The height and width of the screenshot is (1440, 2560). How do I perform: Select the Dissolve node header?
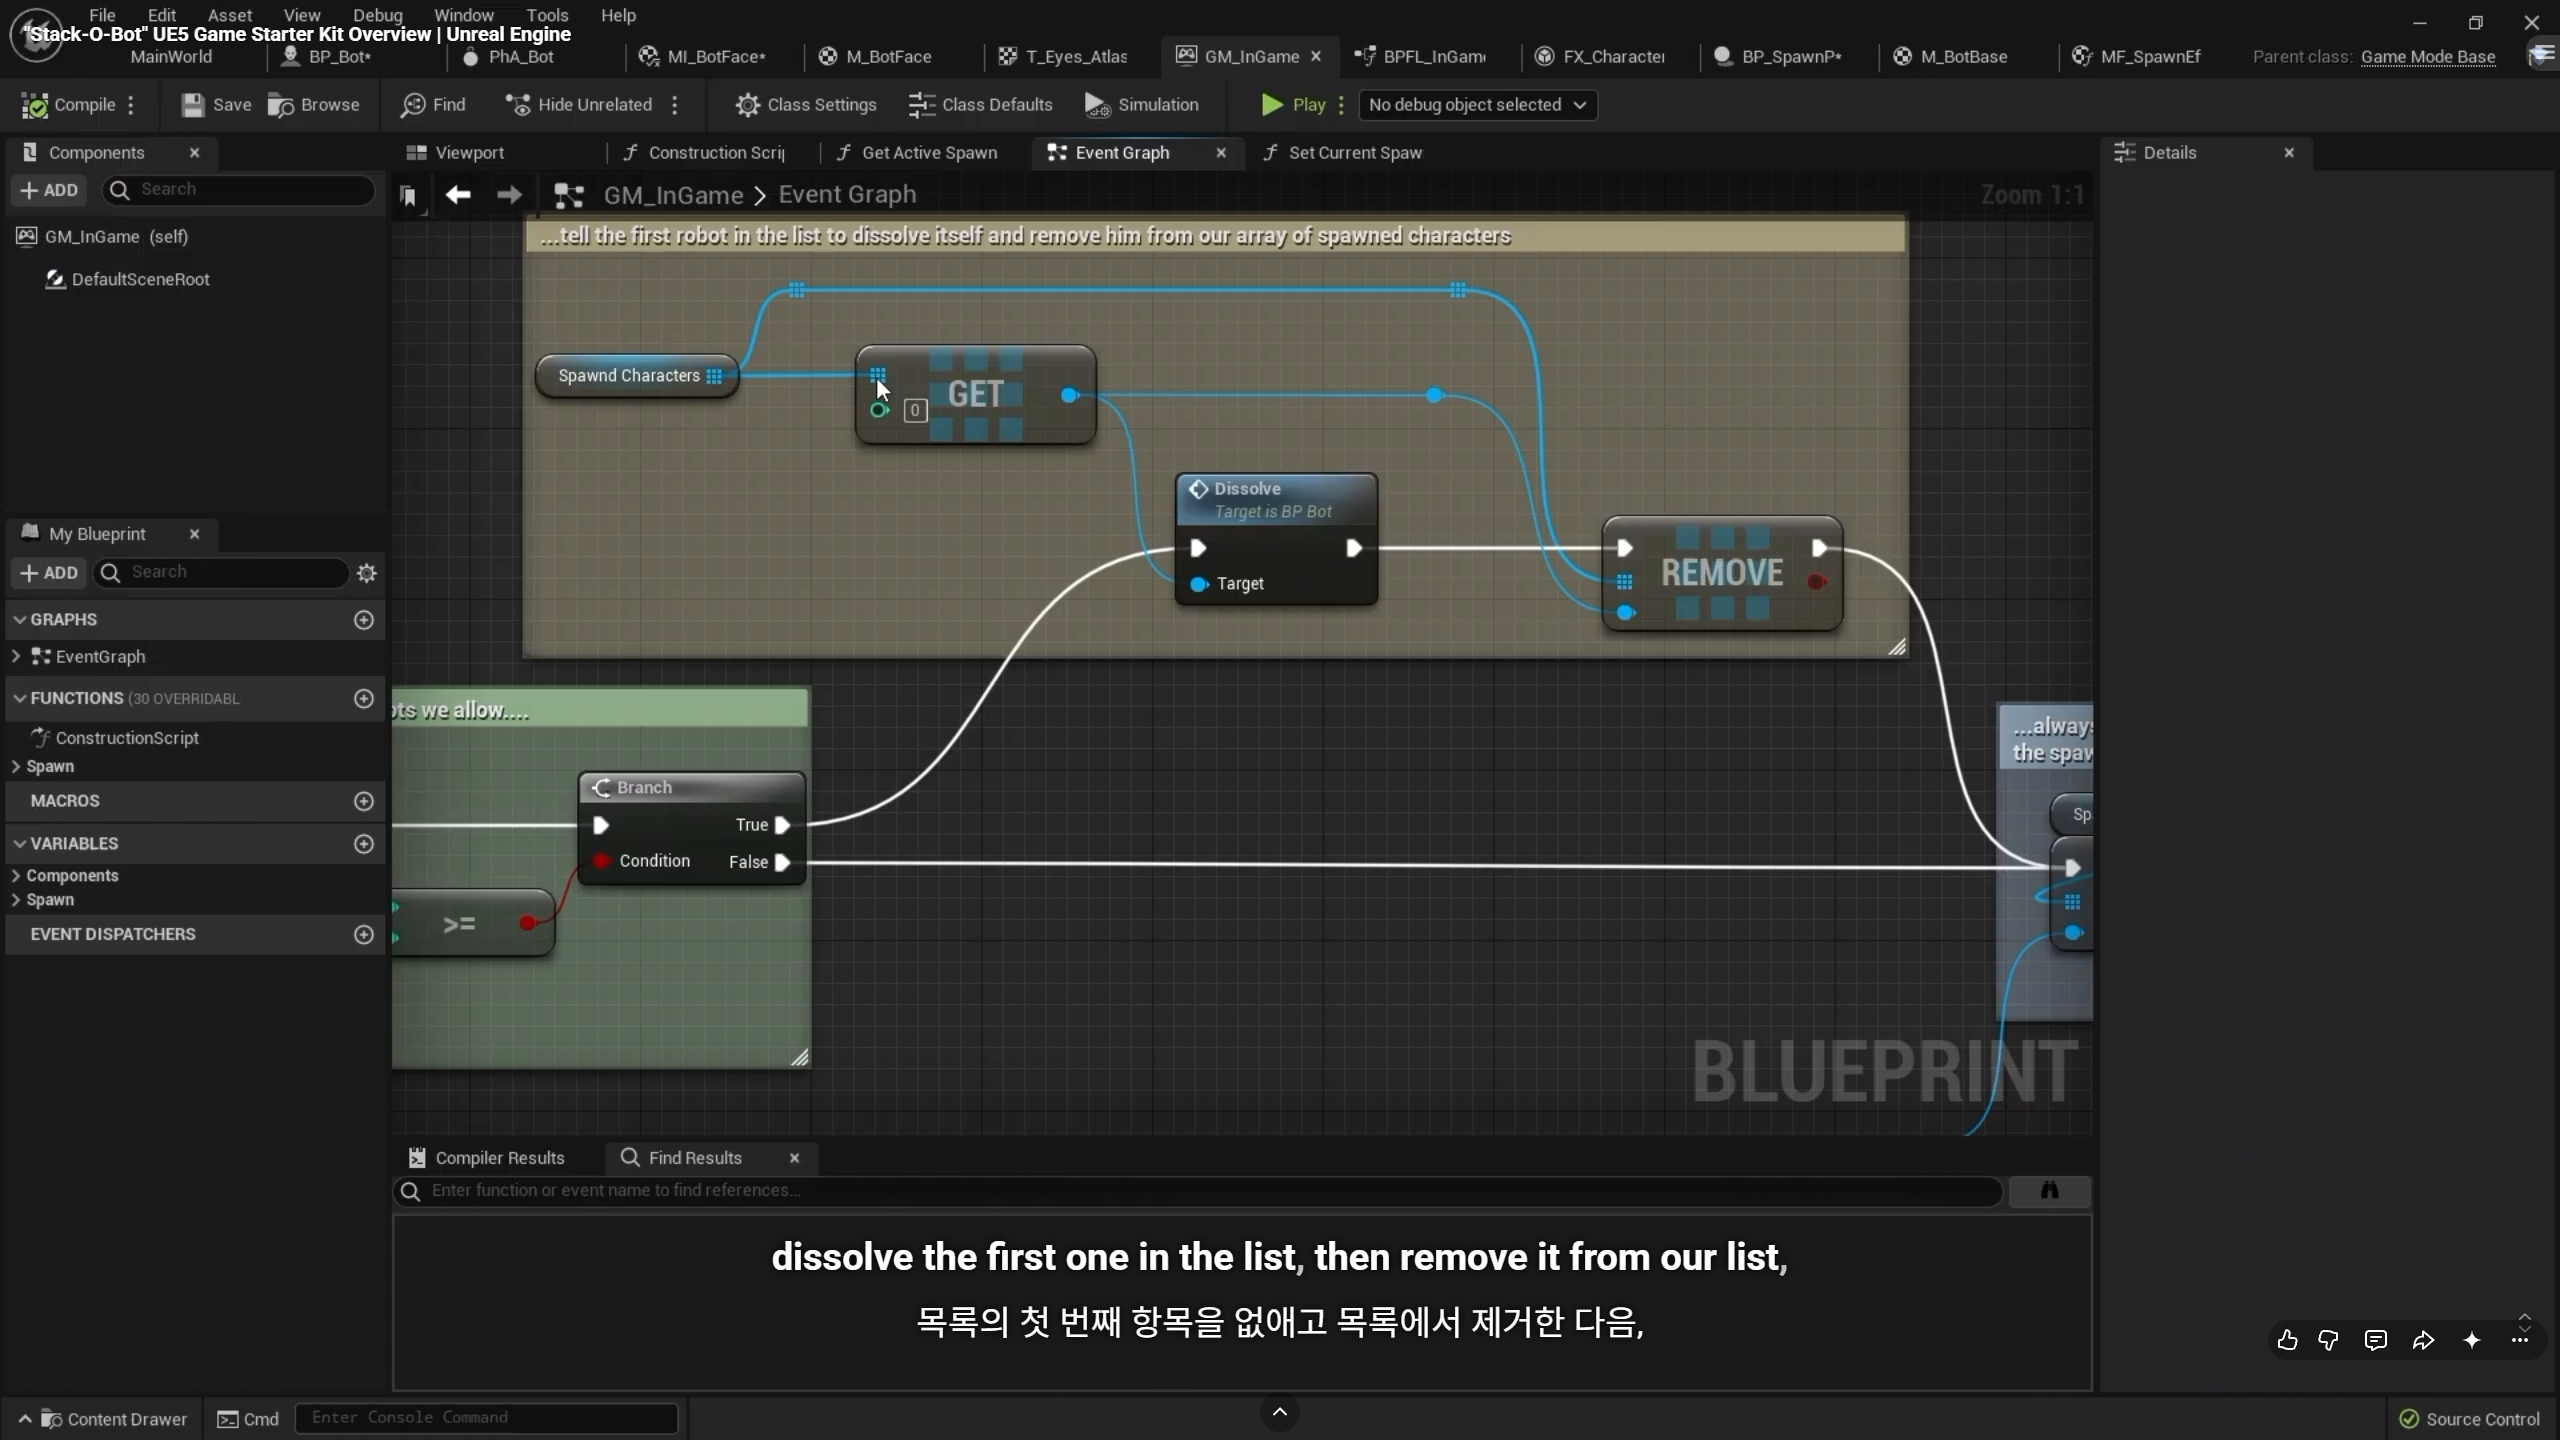(1276, 499)
